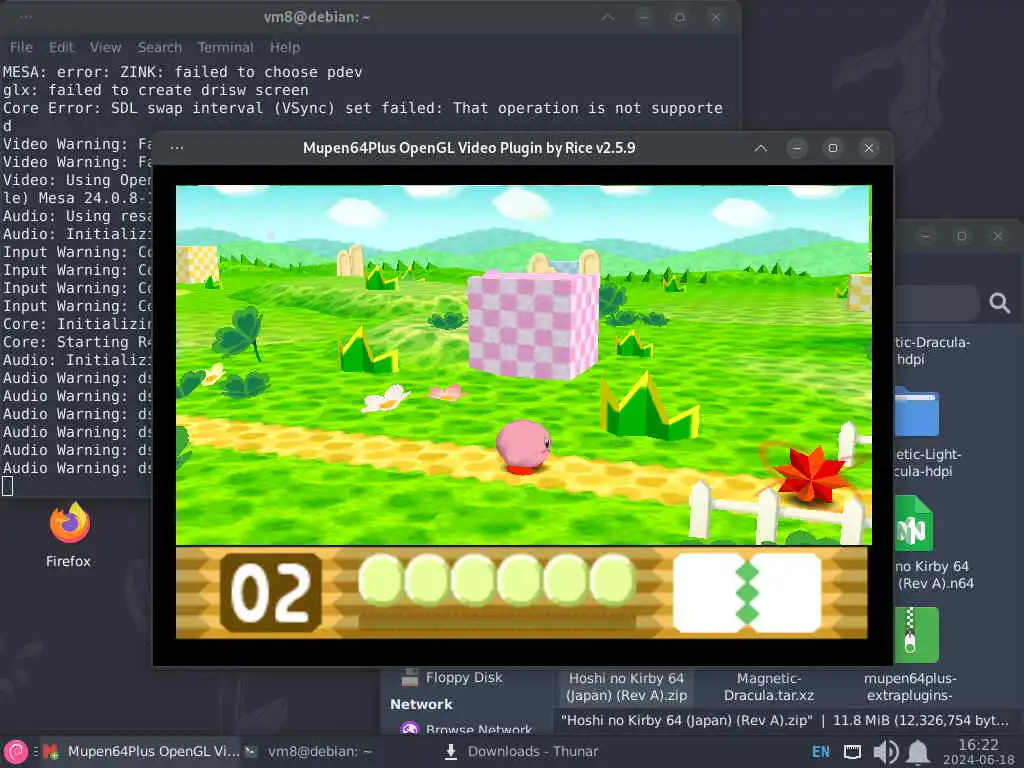Minimize the vm8@debian terminal window

click(x=644, y=17)
